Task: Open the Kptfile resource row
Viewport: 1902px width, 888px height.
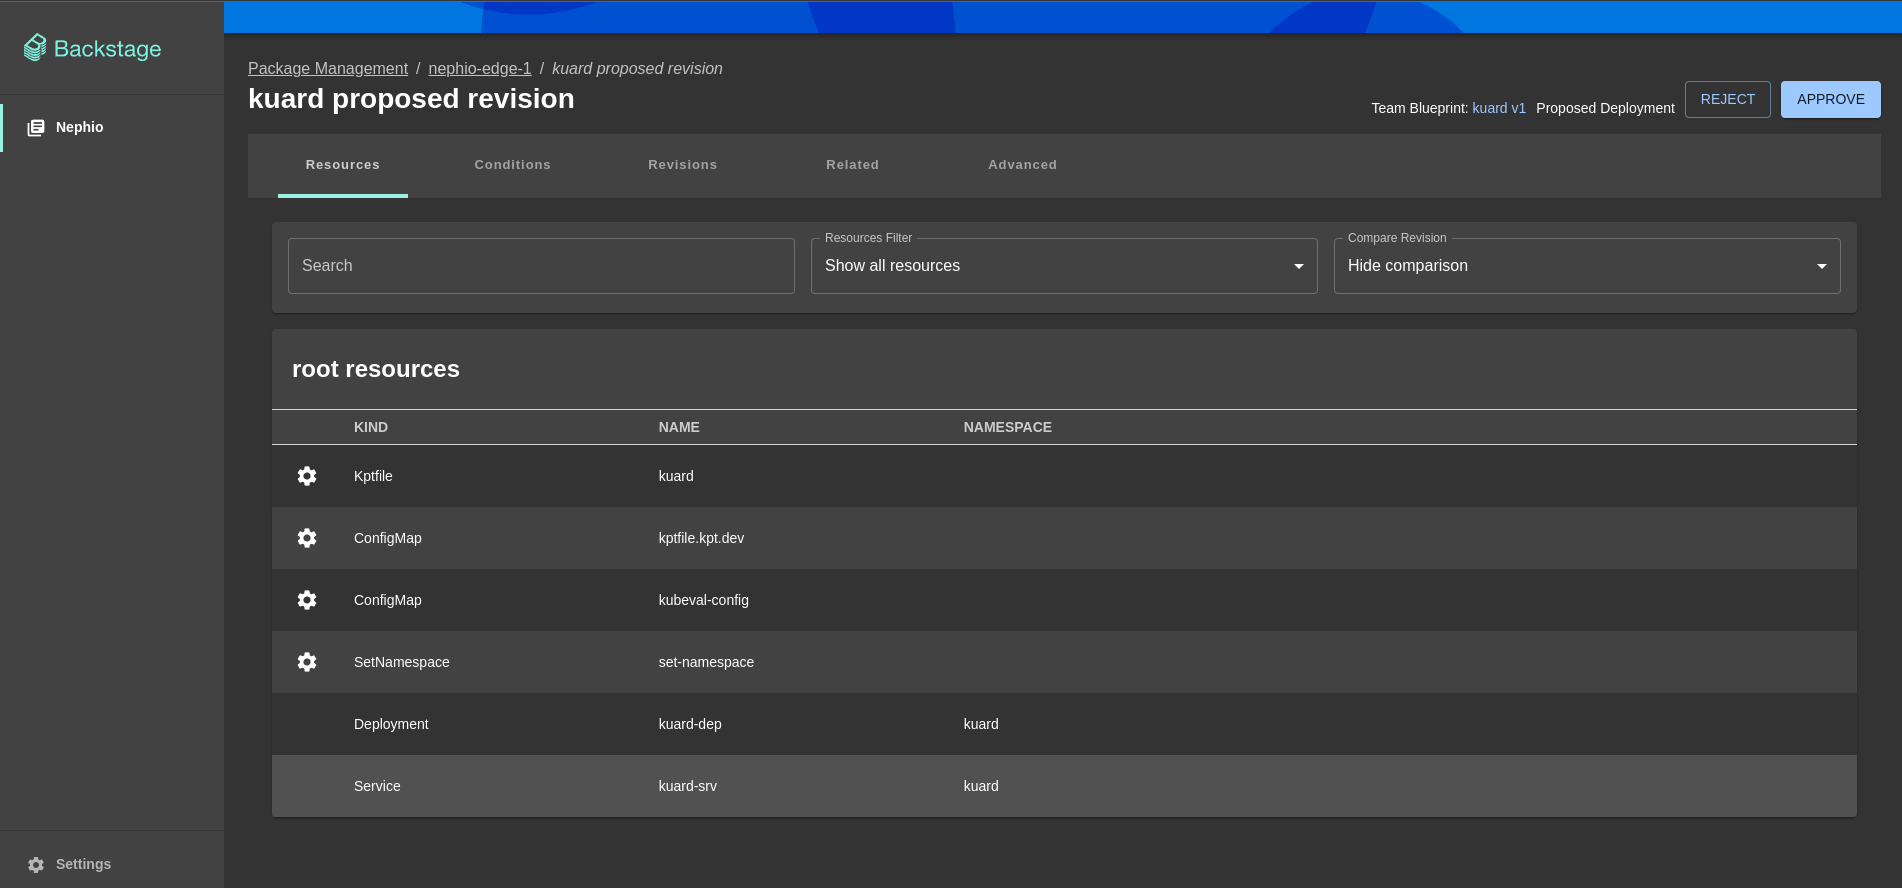Action: 1064,476
